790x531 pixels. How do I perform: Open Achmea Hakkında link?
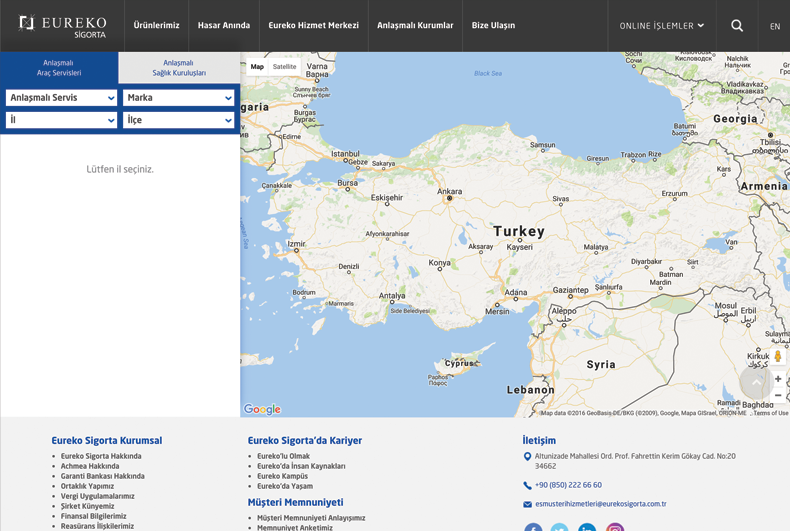pos(90,466)
